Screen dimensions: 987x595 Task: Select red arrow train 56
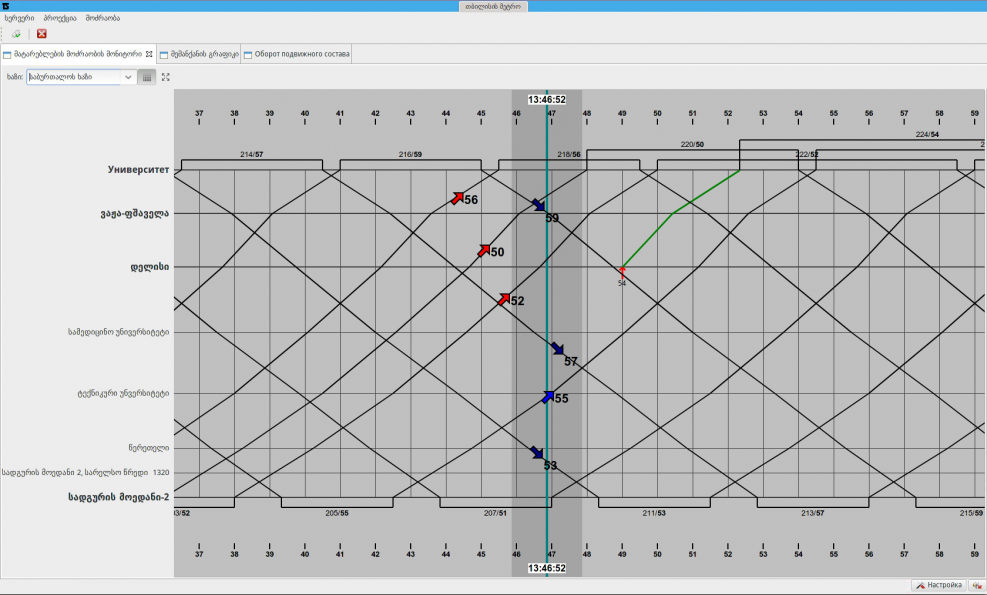(x=458, y=198)
